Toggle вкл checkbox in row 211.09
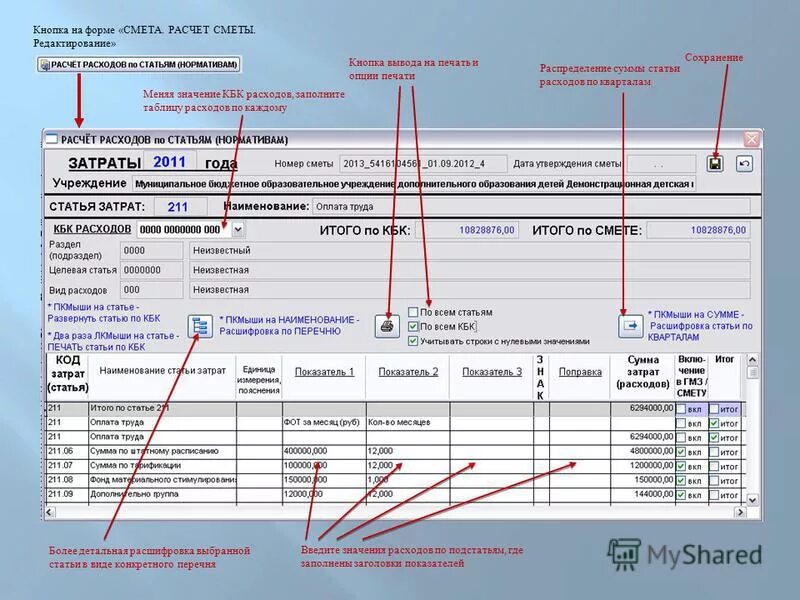The width and height of the screenshot is (800, 600). (x=681, y=494)
